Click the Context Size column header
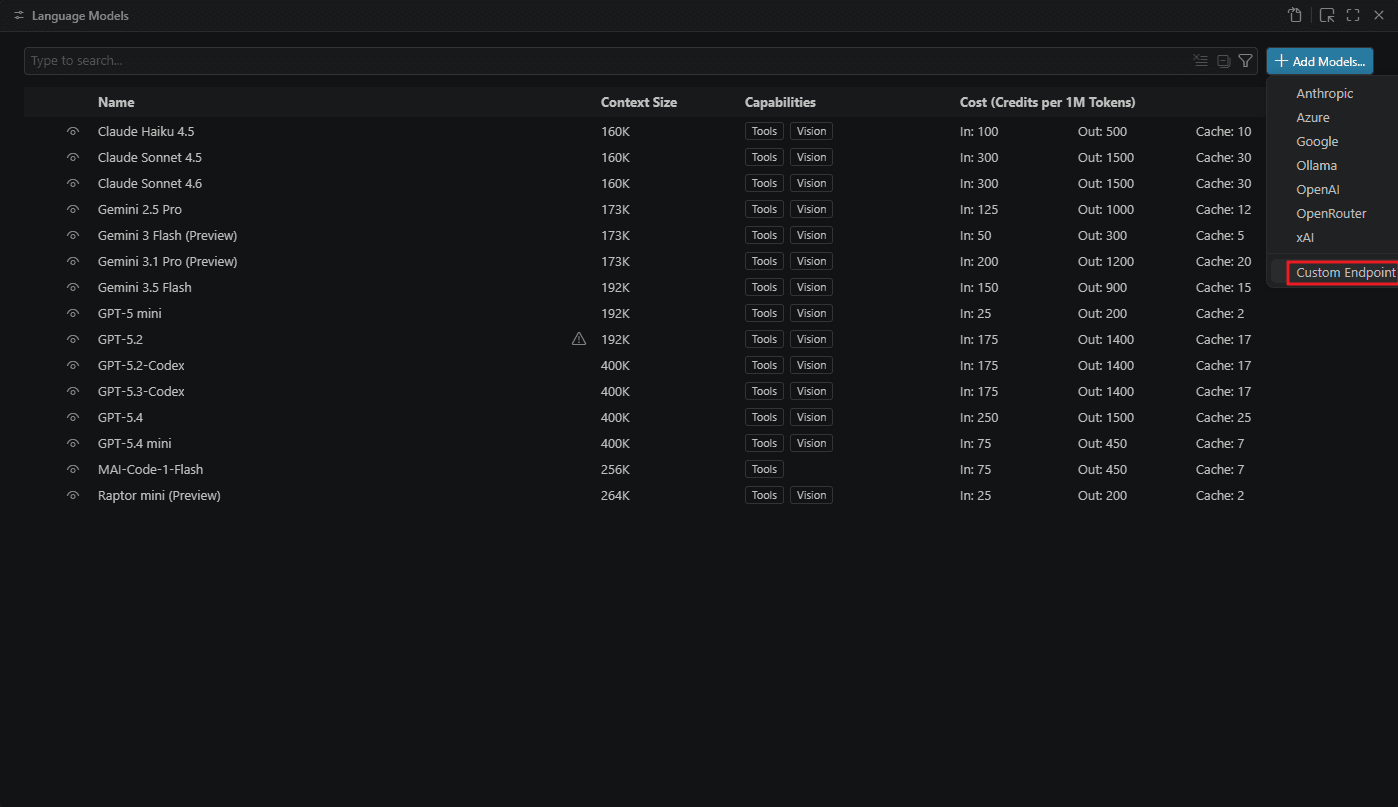Image resolution: width=1398 pixels, height=807 pixels. [639, 102]
